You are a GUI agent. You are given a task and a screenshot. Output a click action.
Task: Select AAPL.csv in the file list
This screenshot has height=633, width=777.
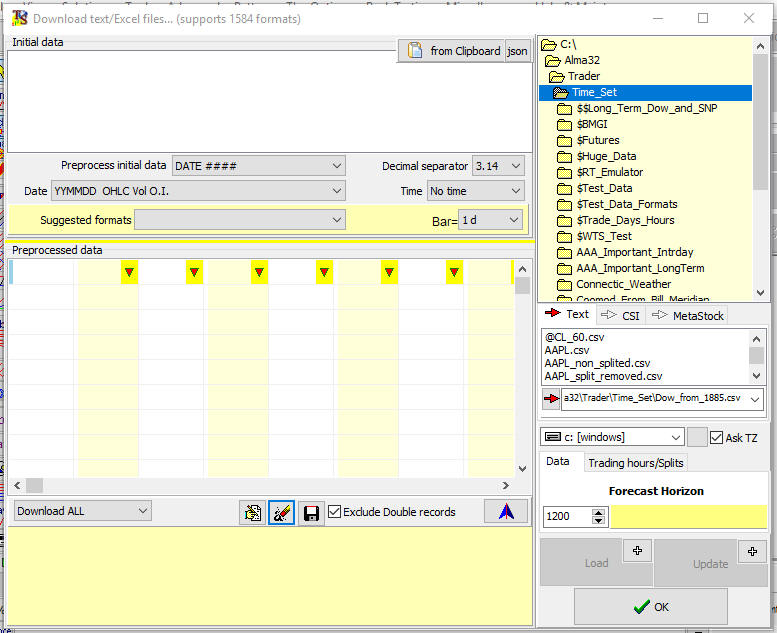pos(566,351)
